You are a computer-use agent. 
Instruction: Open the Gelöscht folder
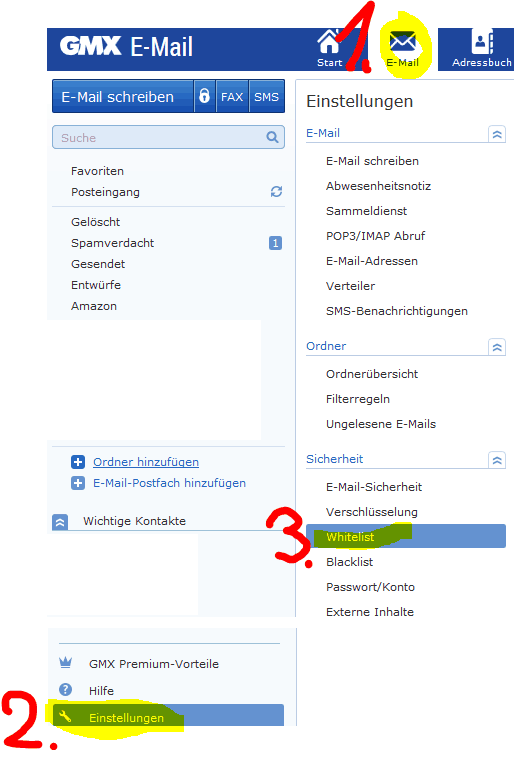coord(95,222)
